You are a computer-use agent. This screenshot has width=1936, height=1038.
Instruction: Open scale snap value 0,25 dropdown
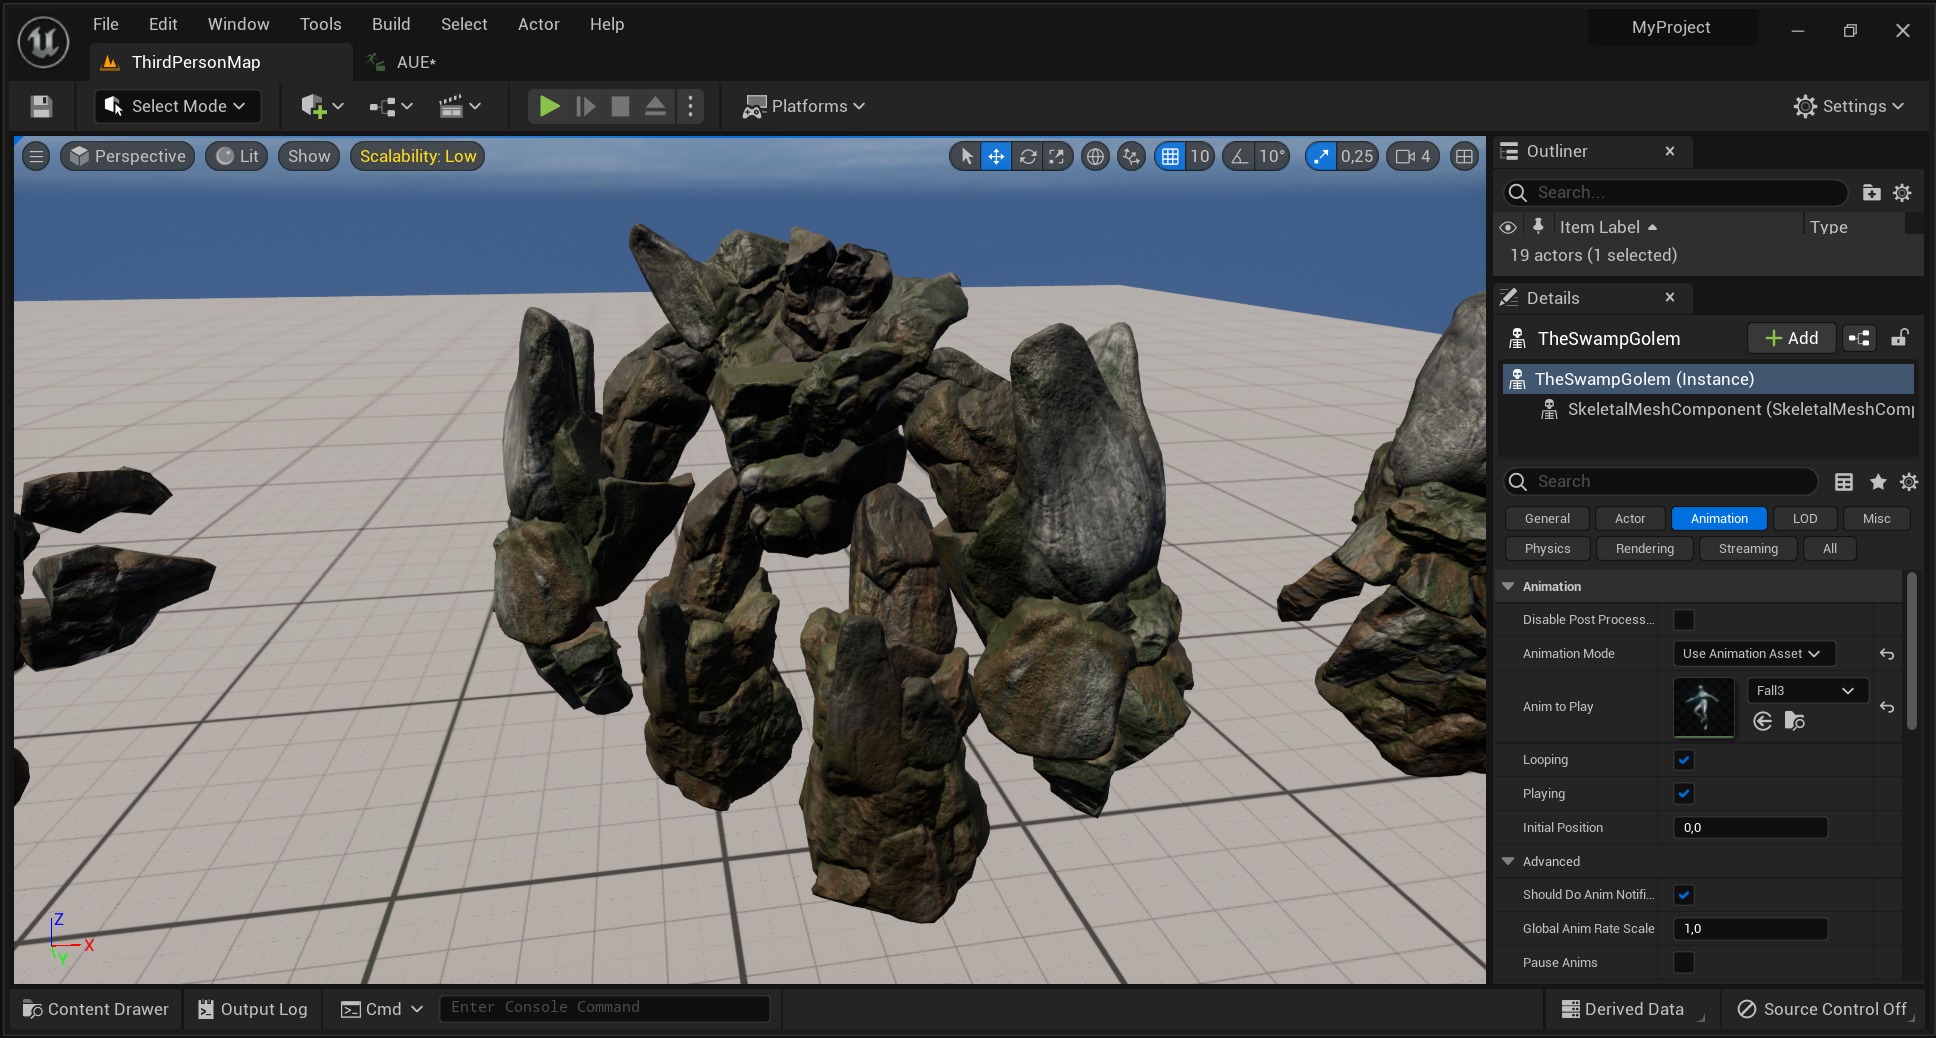click(x=1357, y=156)
